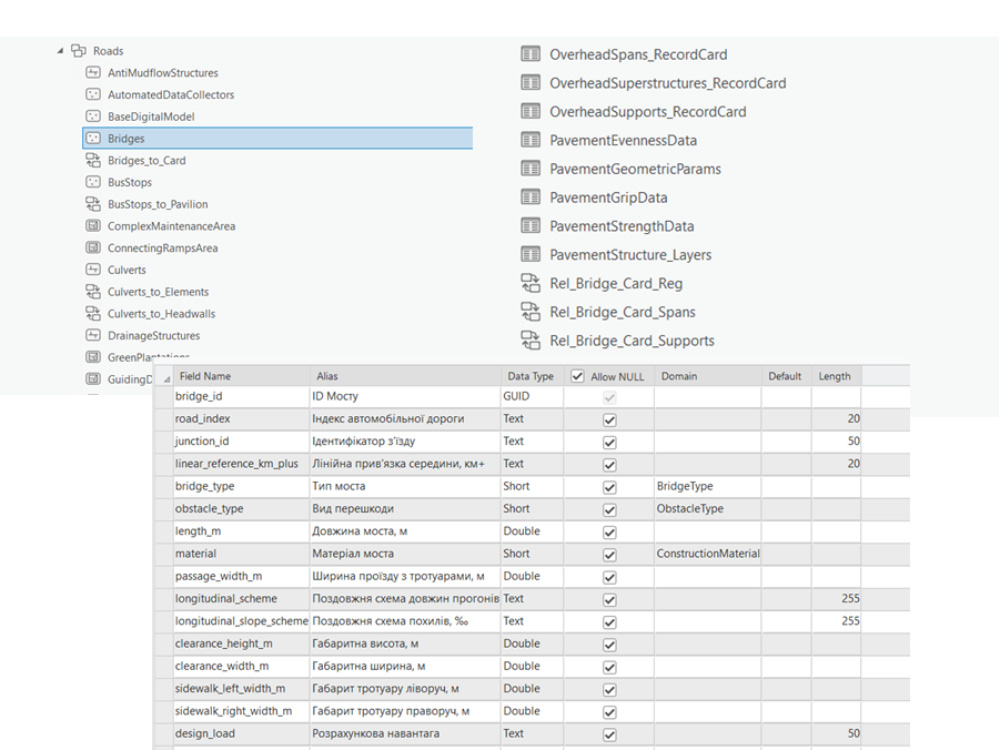This screenshot has width=1000, height=750.
Task: Click the Data Type column header
Action: [531, 376]
